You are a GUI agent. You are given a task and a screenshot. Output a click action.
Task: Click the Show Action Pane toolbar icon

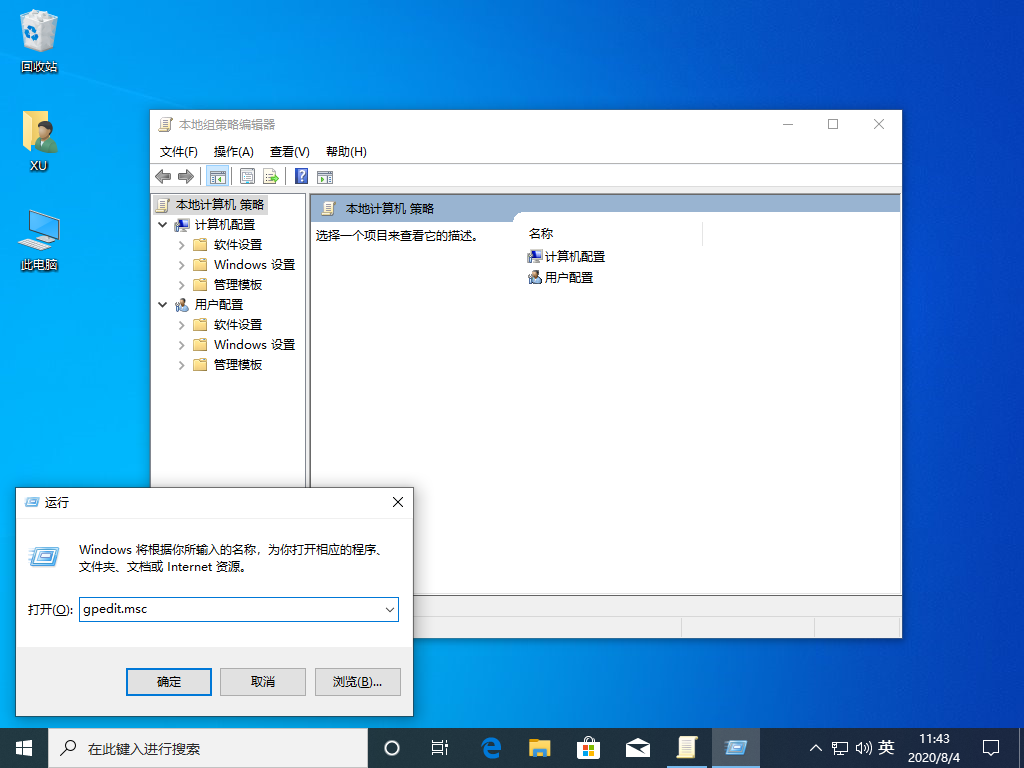(325, 176)
